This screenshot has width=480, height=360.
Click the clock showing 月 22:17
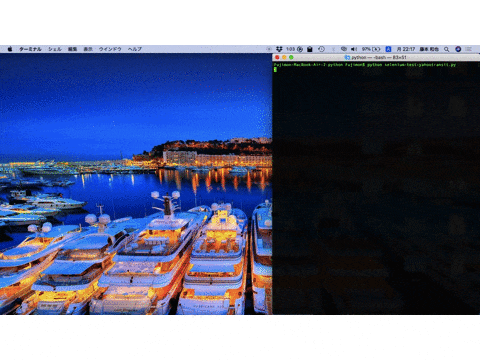tap(406, 49)
